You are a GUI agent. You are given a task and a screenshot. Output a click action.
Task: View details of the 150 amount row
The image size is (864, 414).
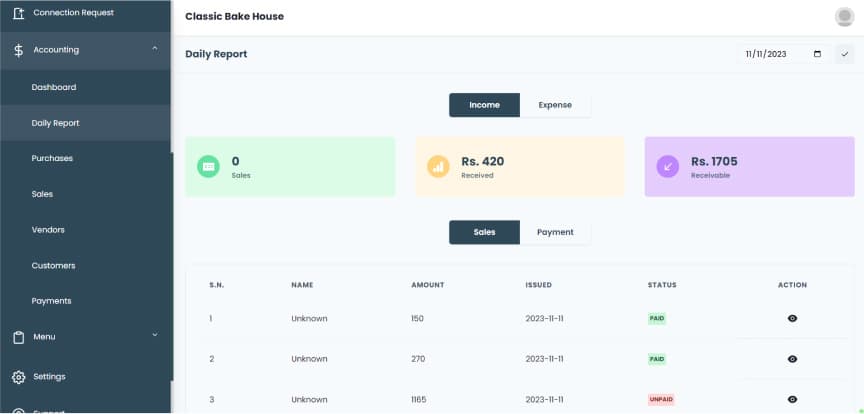[792, 318]
